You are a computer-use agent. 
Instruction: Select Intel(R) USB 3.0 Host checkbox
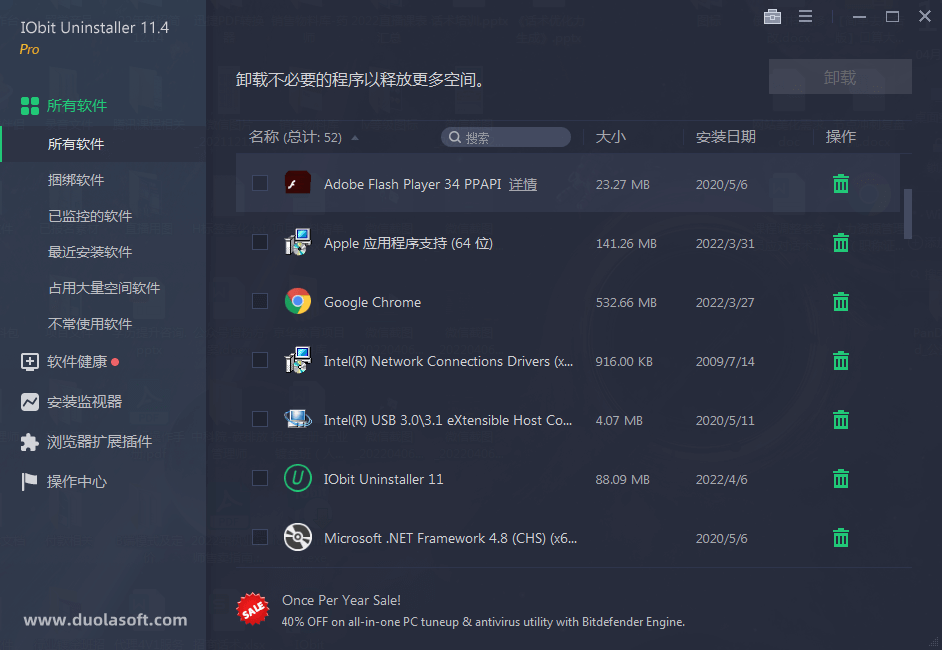click(260, 419)
